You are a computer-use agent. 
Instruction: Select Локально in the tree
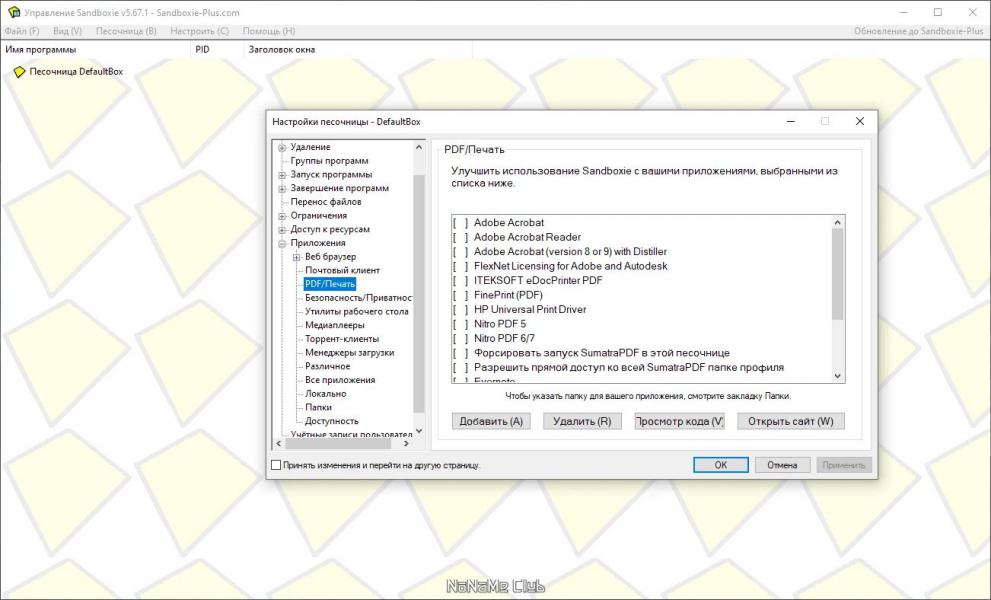coord(325,394)
